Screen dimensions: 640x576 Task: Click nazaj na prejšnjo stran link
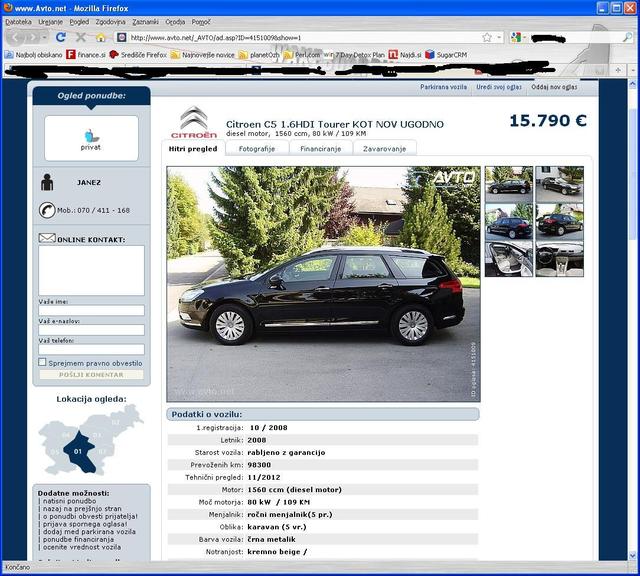tap(82, 509)
